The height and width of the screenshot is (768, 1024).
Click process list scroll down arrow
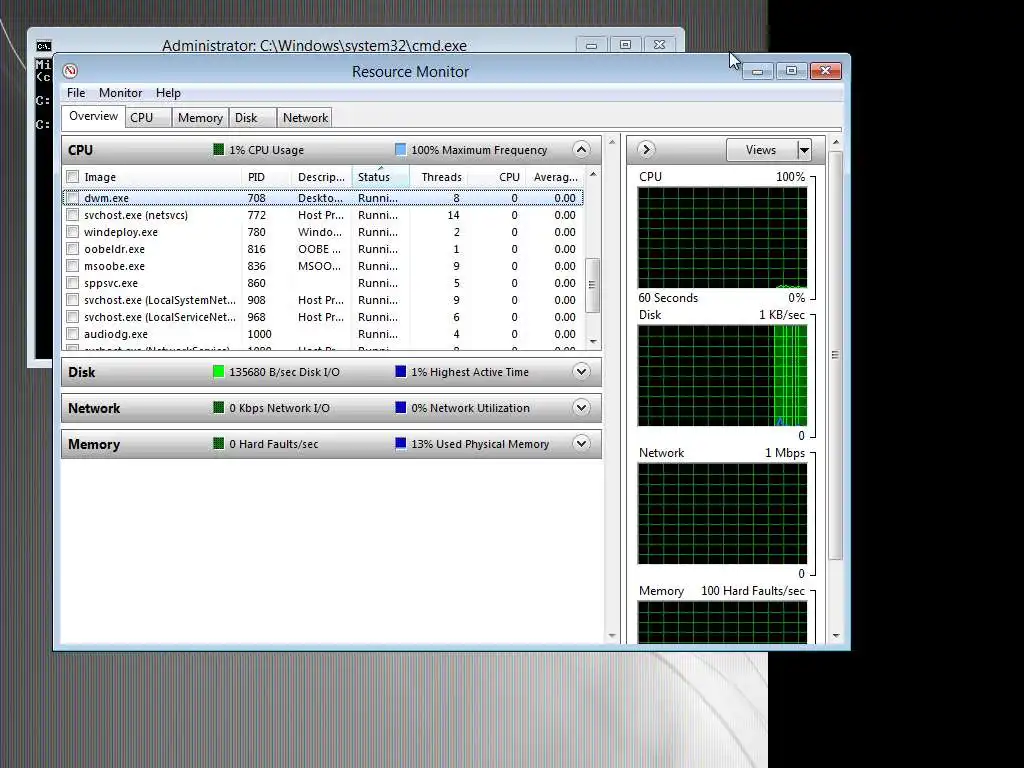[593, 342]
